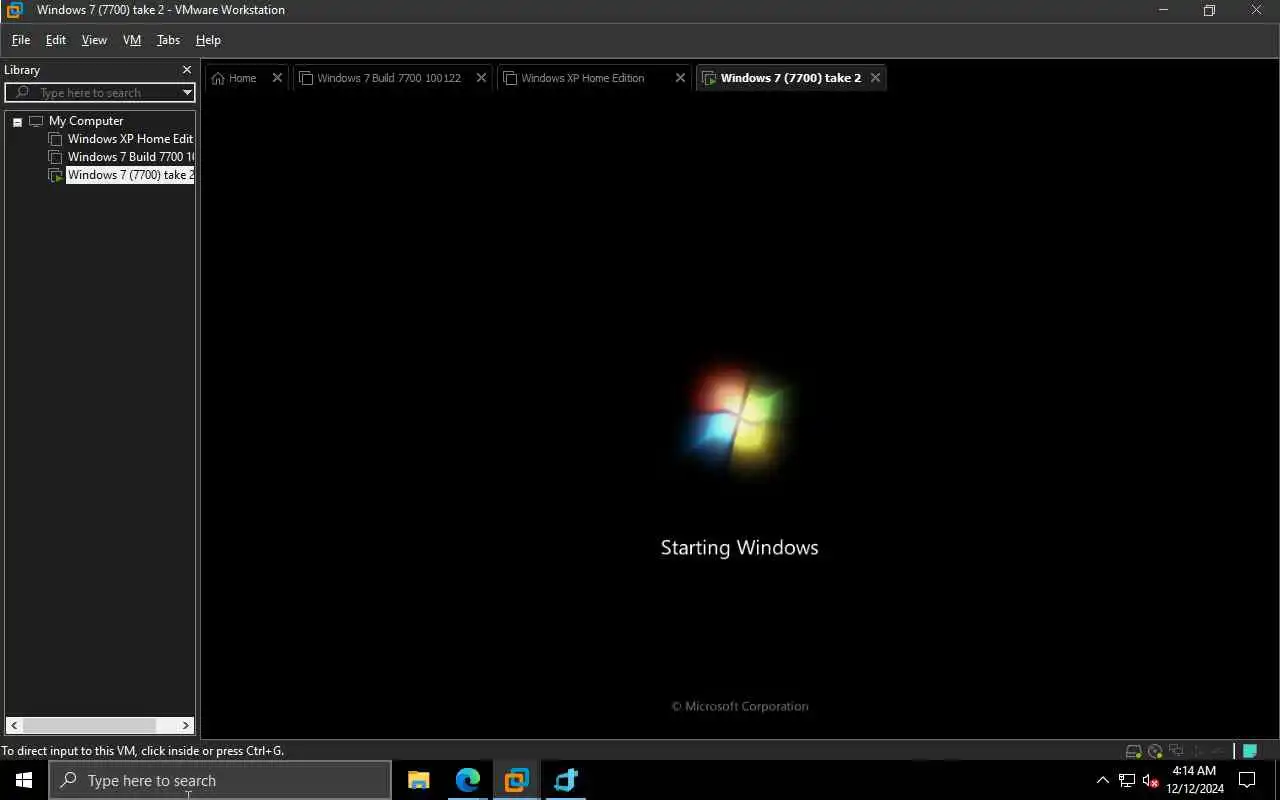Launch Microsoft Edge from the taskbar
This screenshot has height=800, width=1280.
(468, 780)
